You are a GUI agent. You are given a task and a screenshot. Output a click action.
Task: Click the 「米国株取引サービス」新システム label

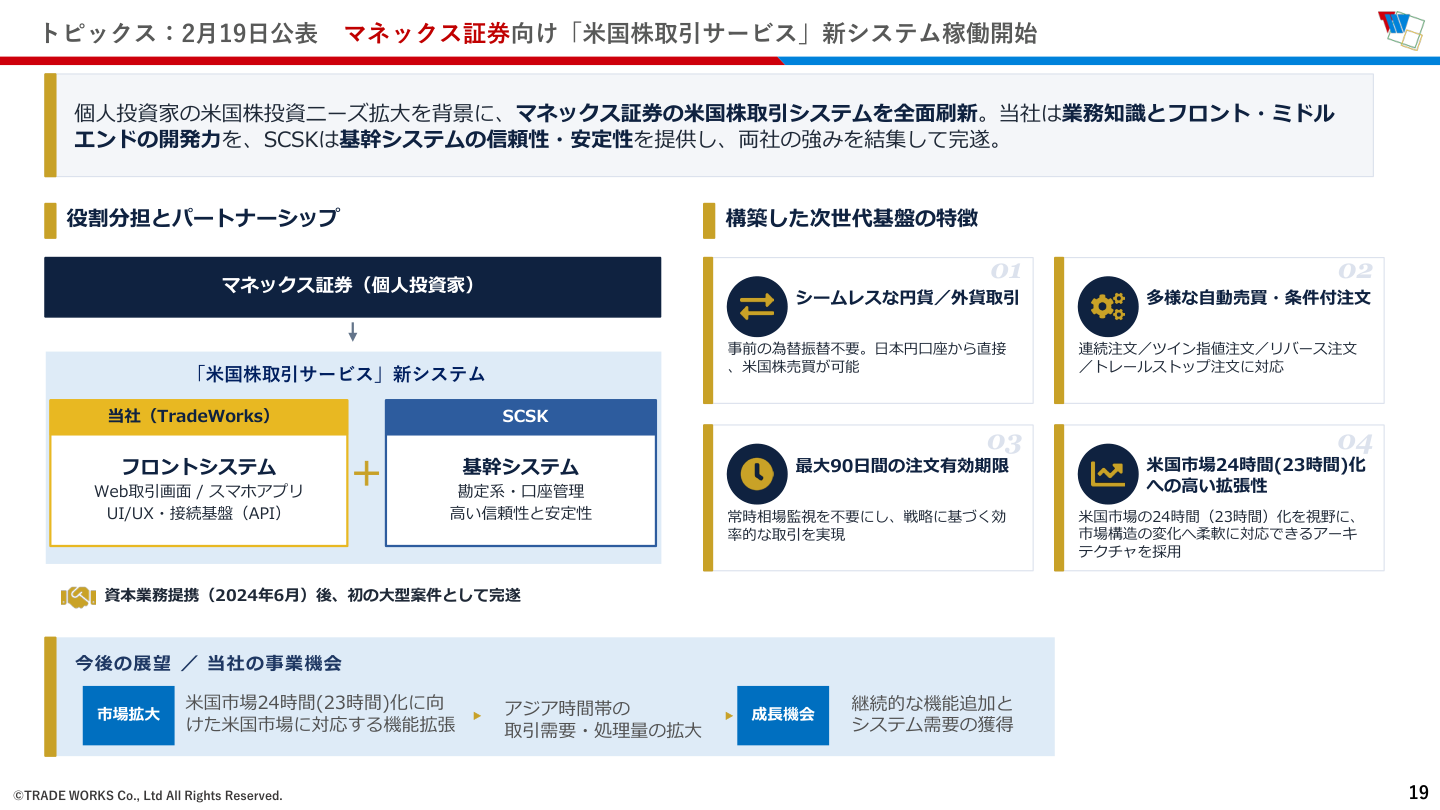pos(338,374)
